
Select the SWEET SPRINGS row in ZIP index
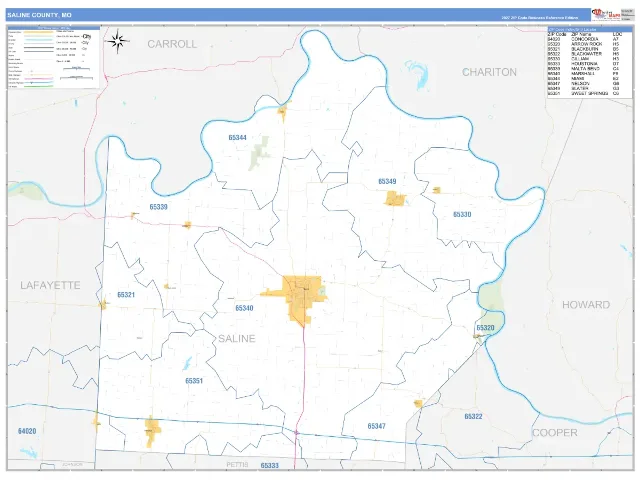point(584,93)
